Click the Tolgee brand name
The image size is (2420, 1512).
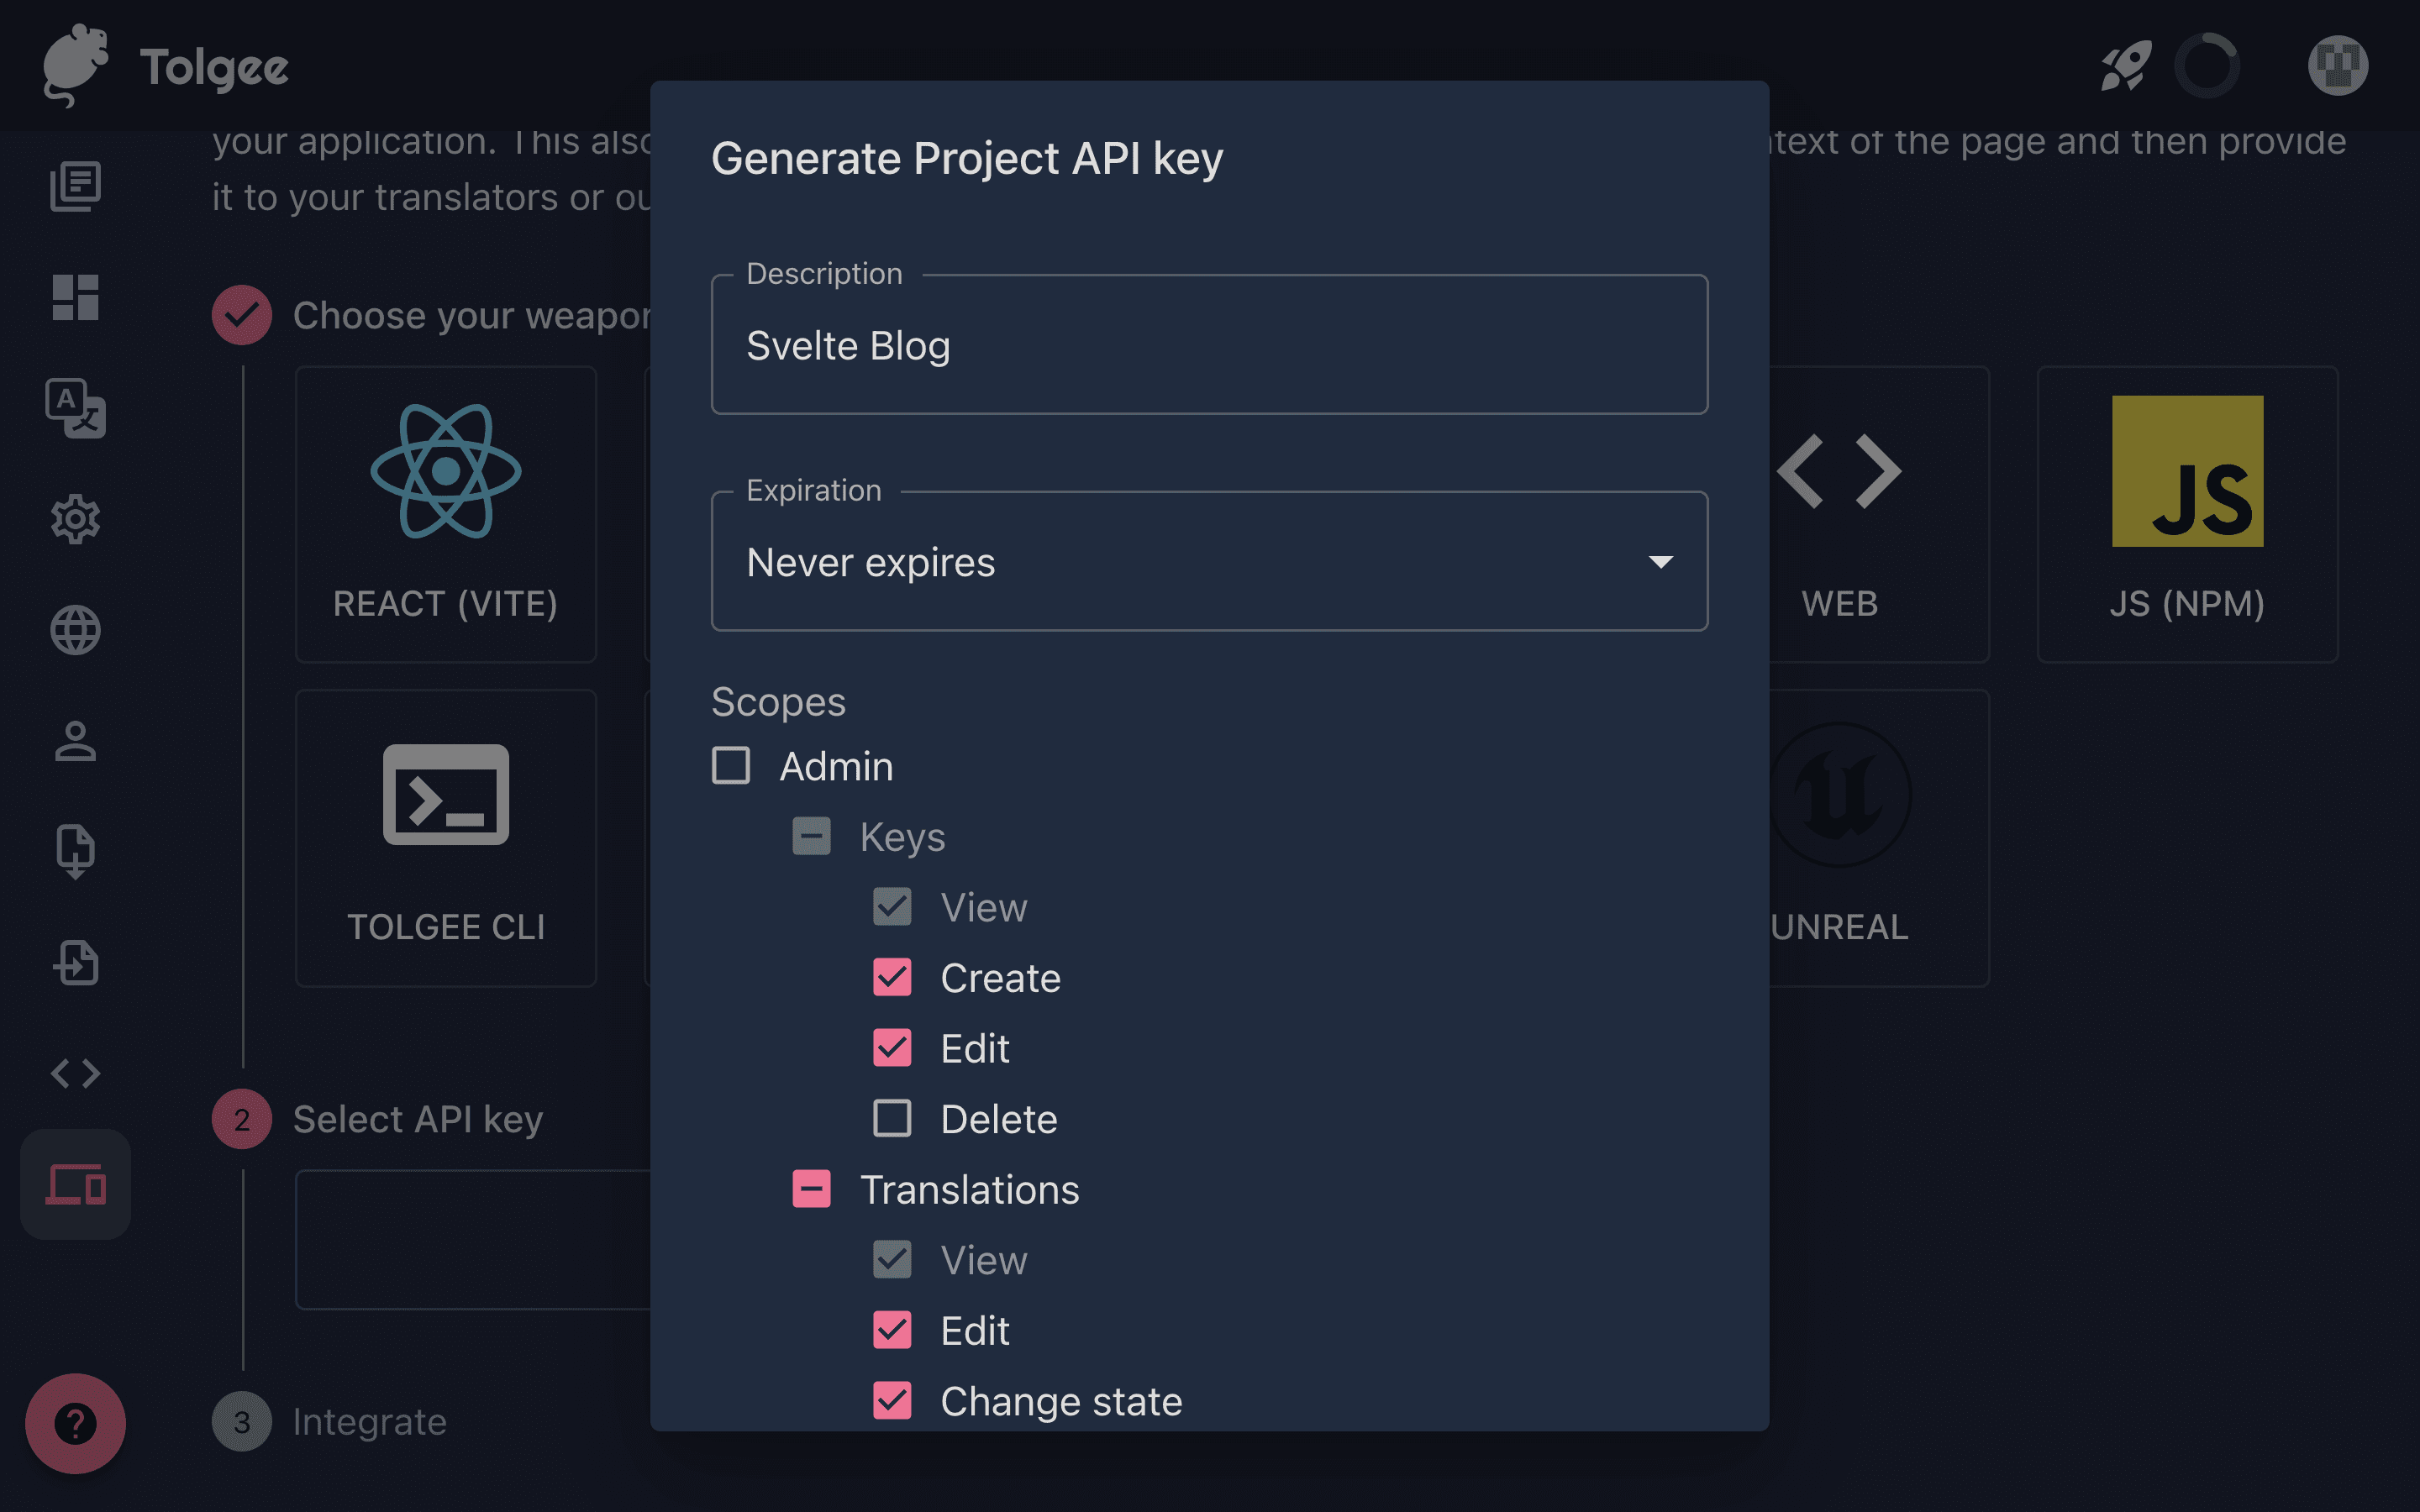point(214,68)
